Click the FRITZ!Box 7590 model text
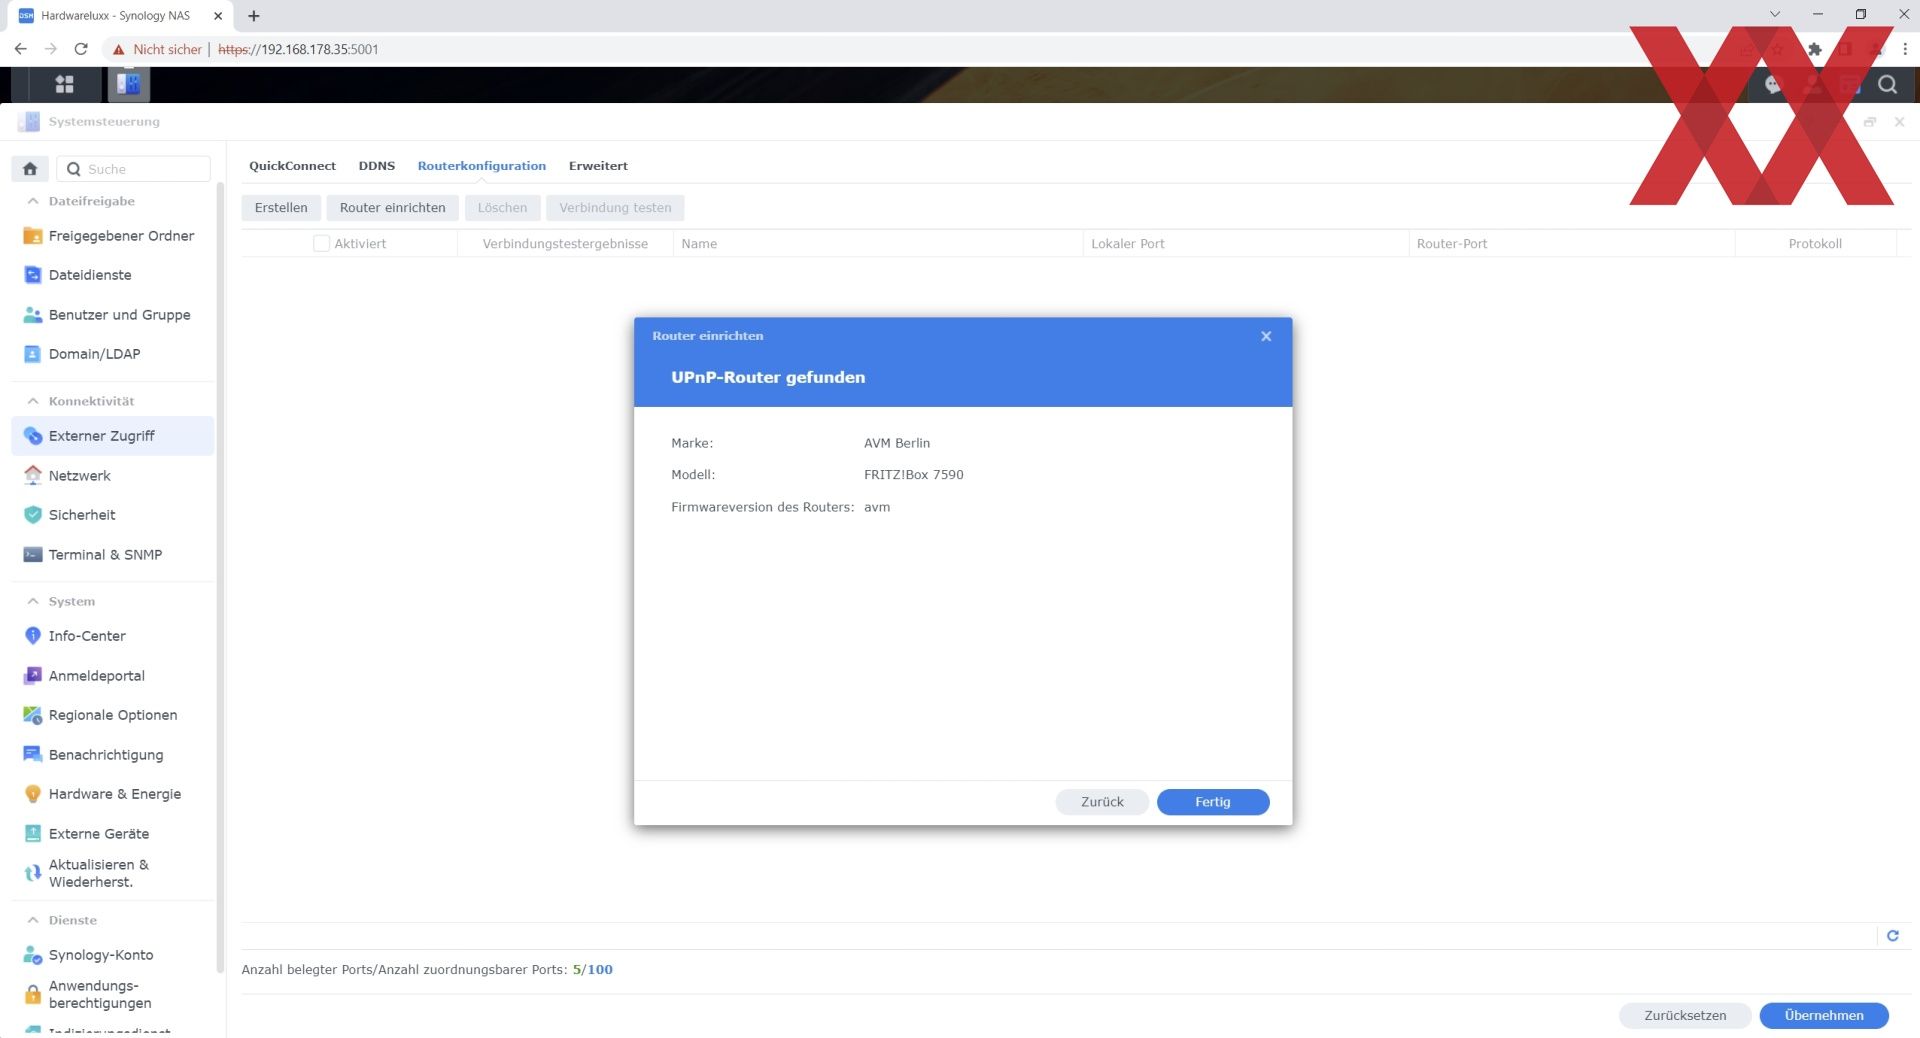 coord(913,475)
